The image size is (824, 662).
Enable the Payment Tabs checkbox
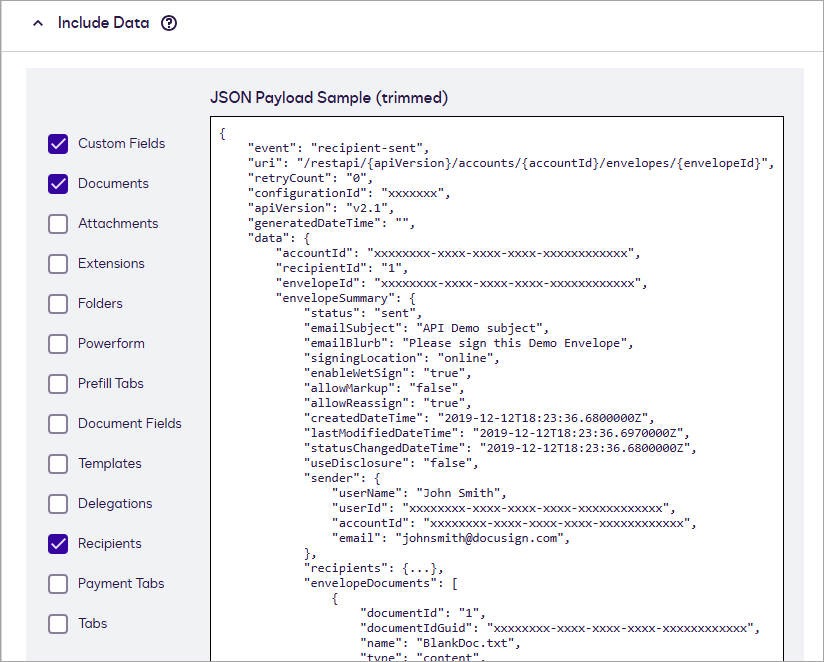click(x=58, y=583)
